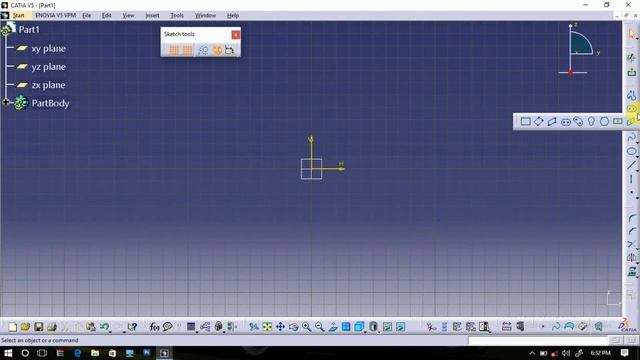The height and width of the screenshot is (360, 640).
Task: Click the Formula f(x) icon
Action: [154, 327]
